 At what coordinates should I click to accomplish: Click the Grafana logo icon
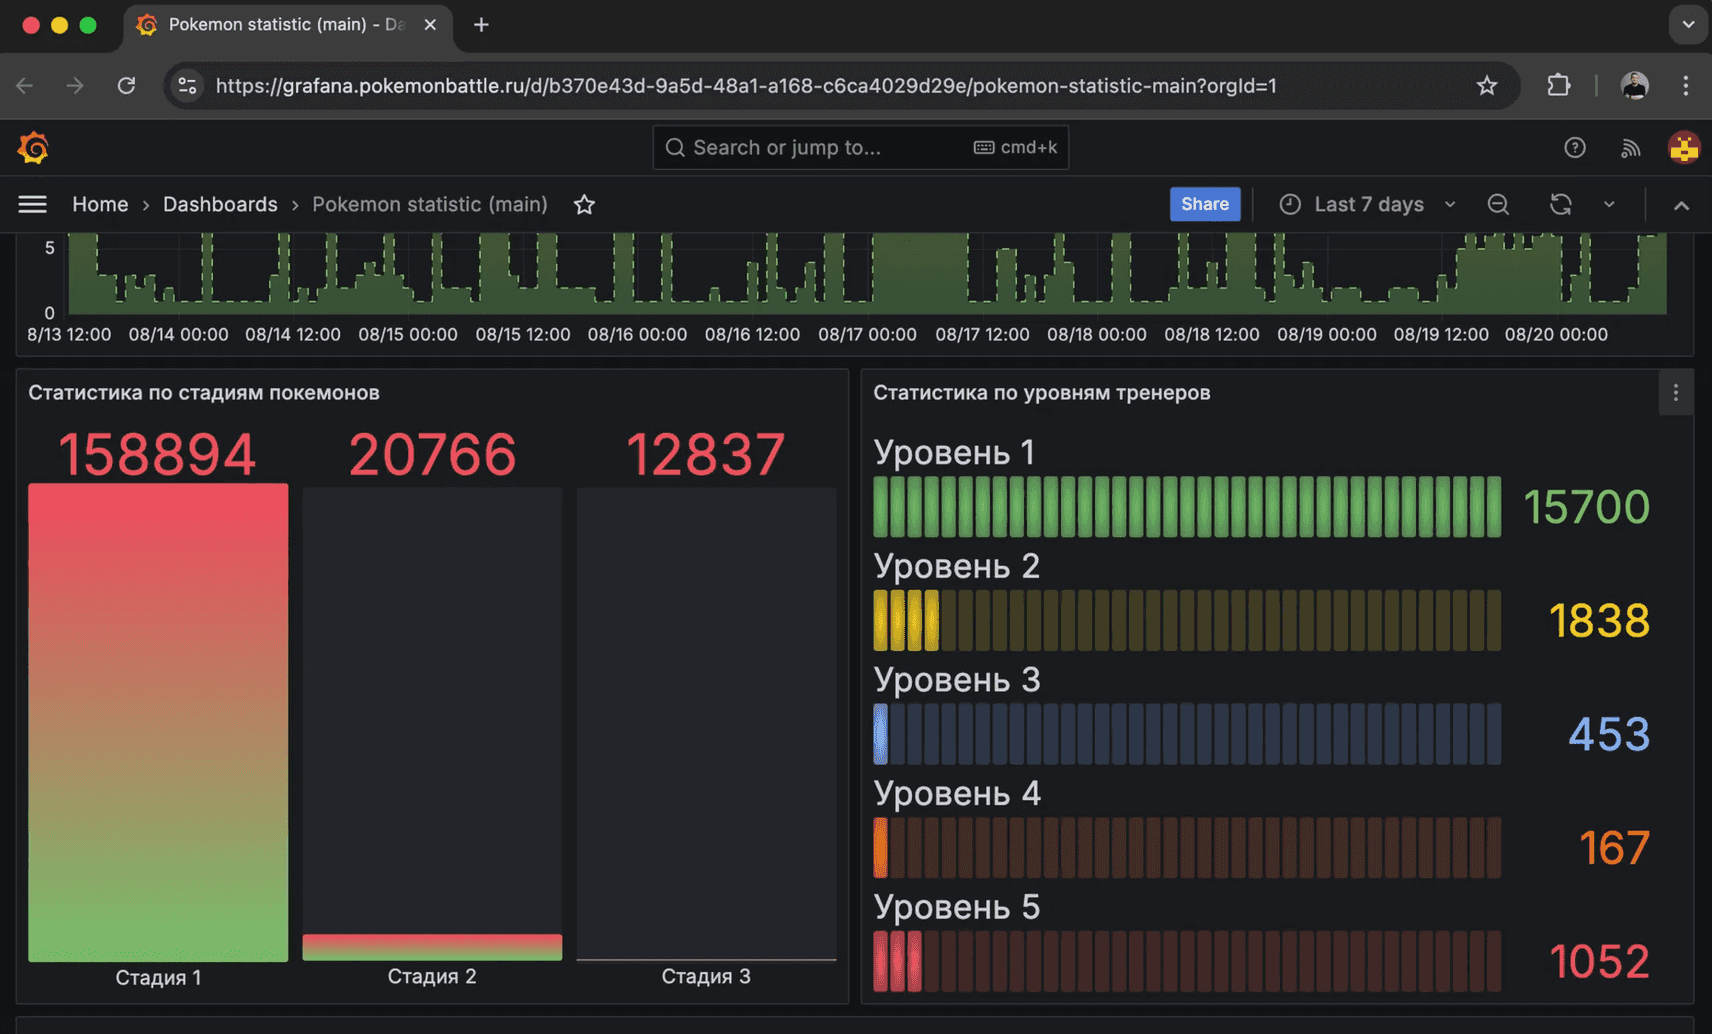33,148
